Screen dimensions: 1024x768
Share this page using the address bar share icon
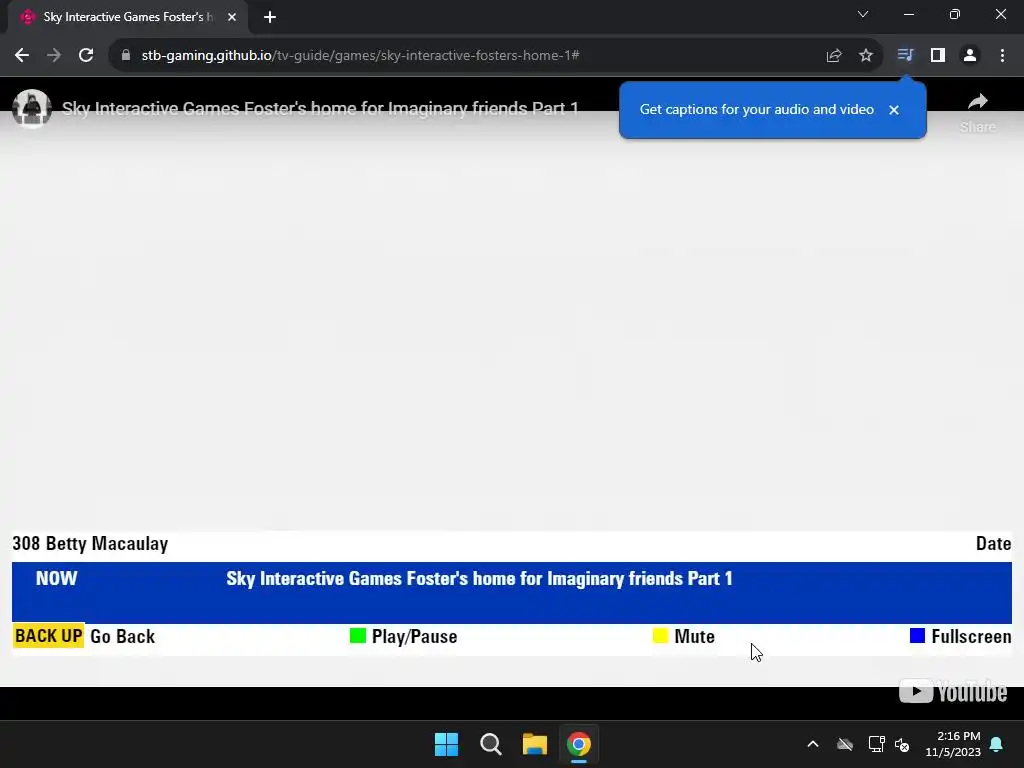pos(834,56)
